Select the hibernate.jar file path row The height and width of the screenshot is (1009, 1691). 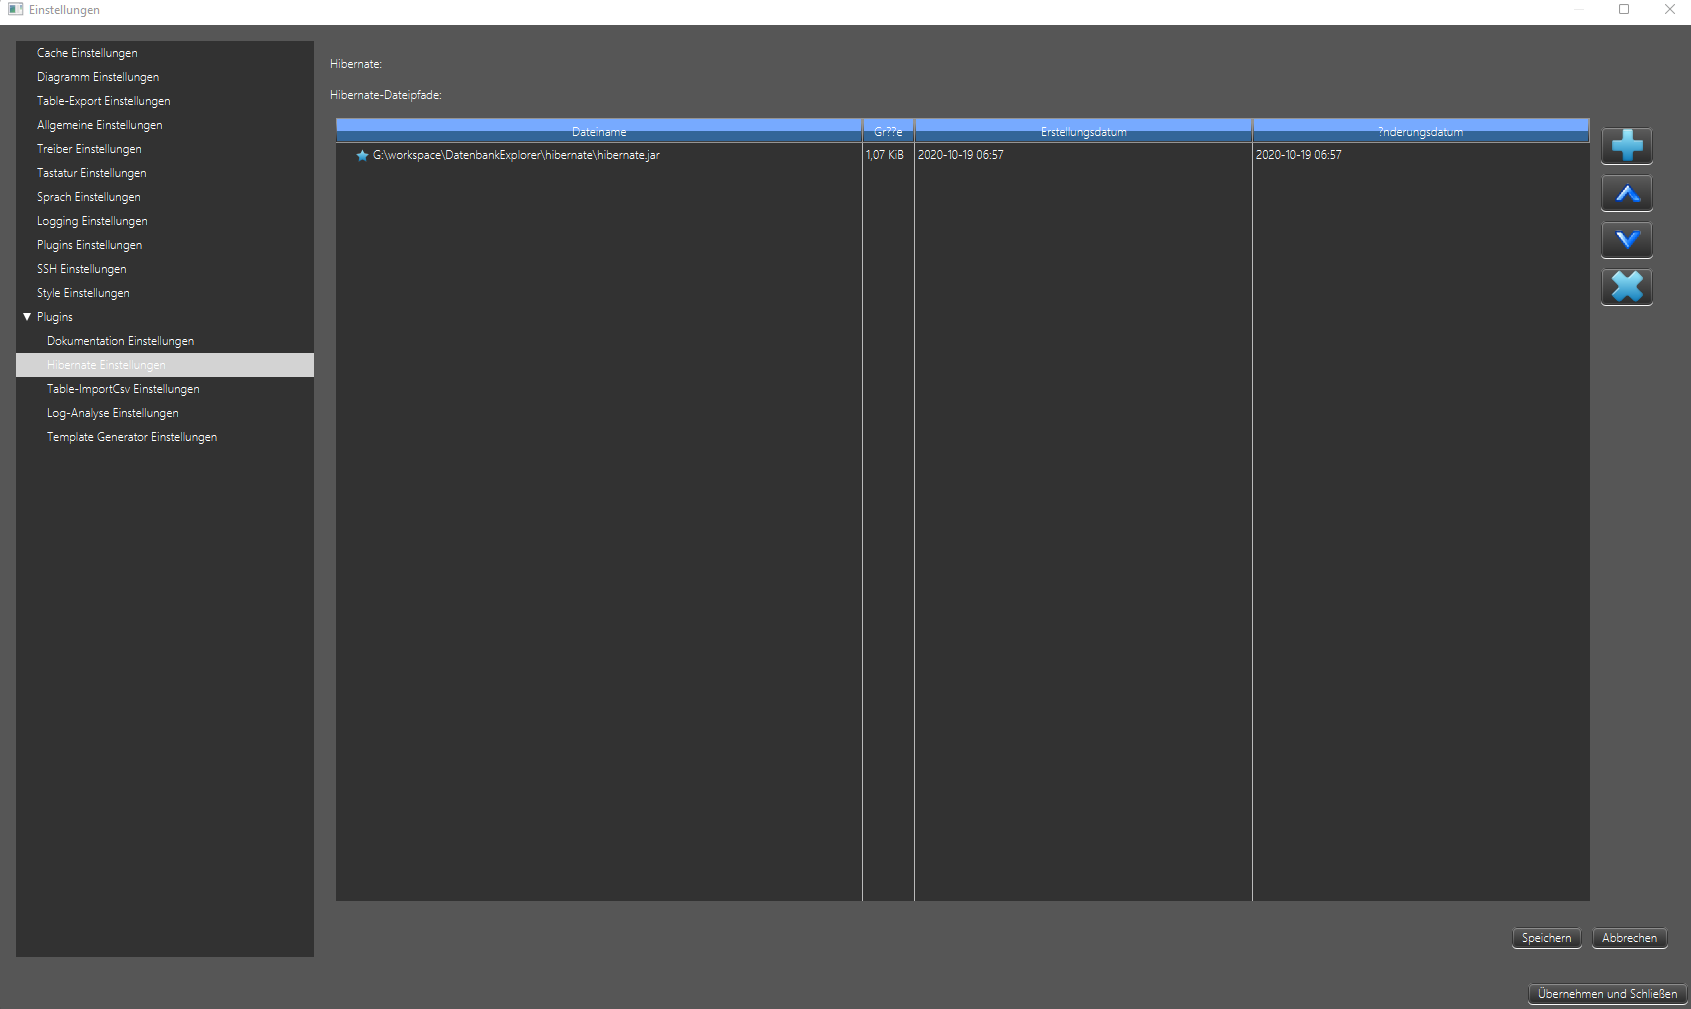click(x=516, y=155)
